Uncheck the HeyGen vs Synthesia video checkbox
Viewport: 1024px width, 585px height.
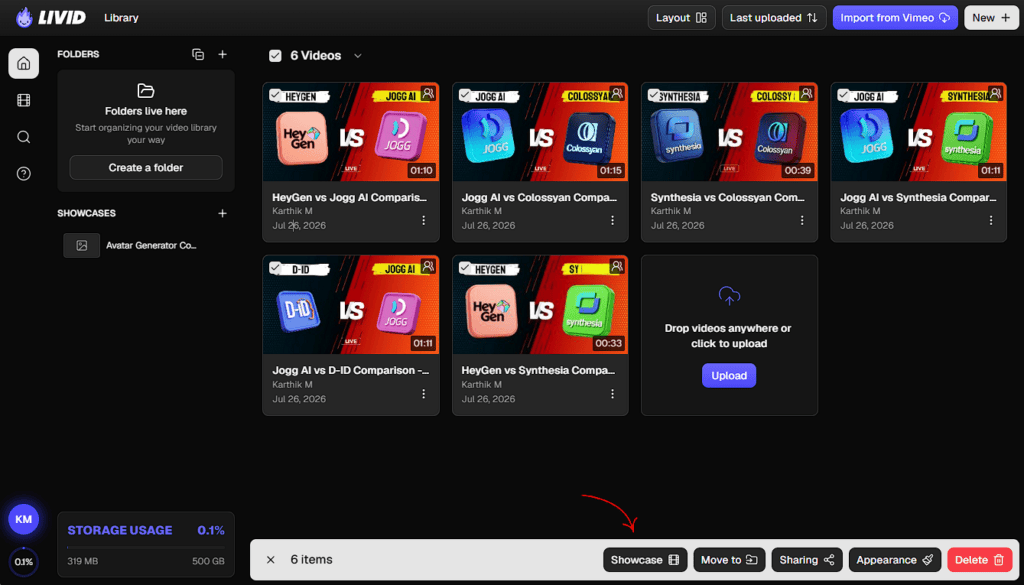pyautogui.click(x=464, y=267)
